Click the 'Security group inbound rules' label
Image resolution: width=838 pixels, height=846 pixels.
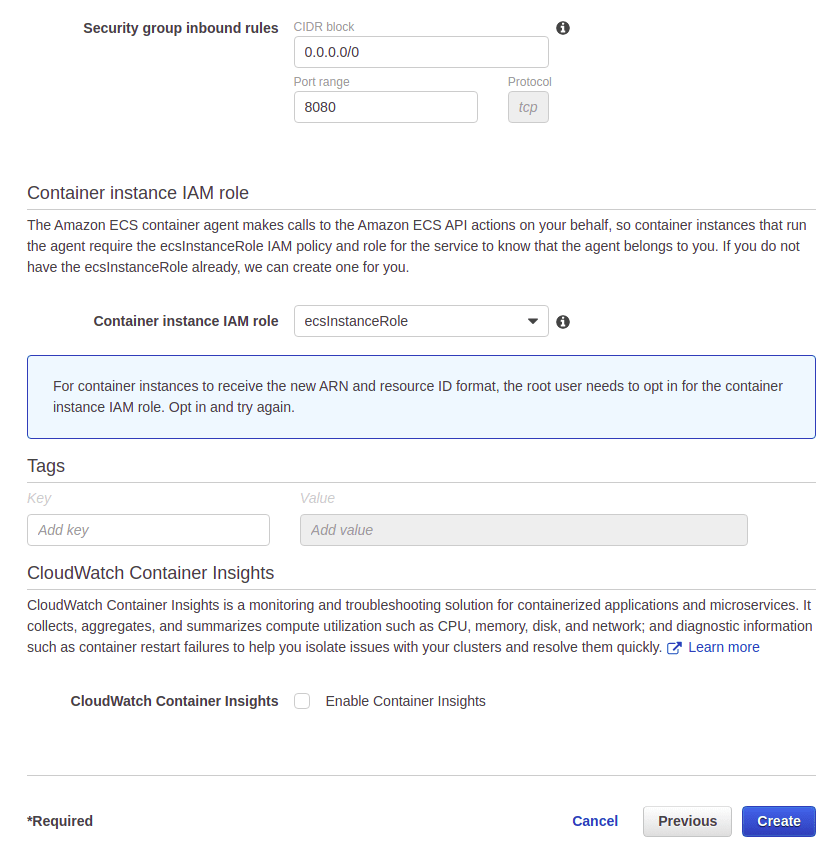click(180, 28)
